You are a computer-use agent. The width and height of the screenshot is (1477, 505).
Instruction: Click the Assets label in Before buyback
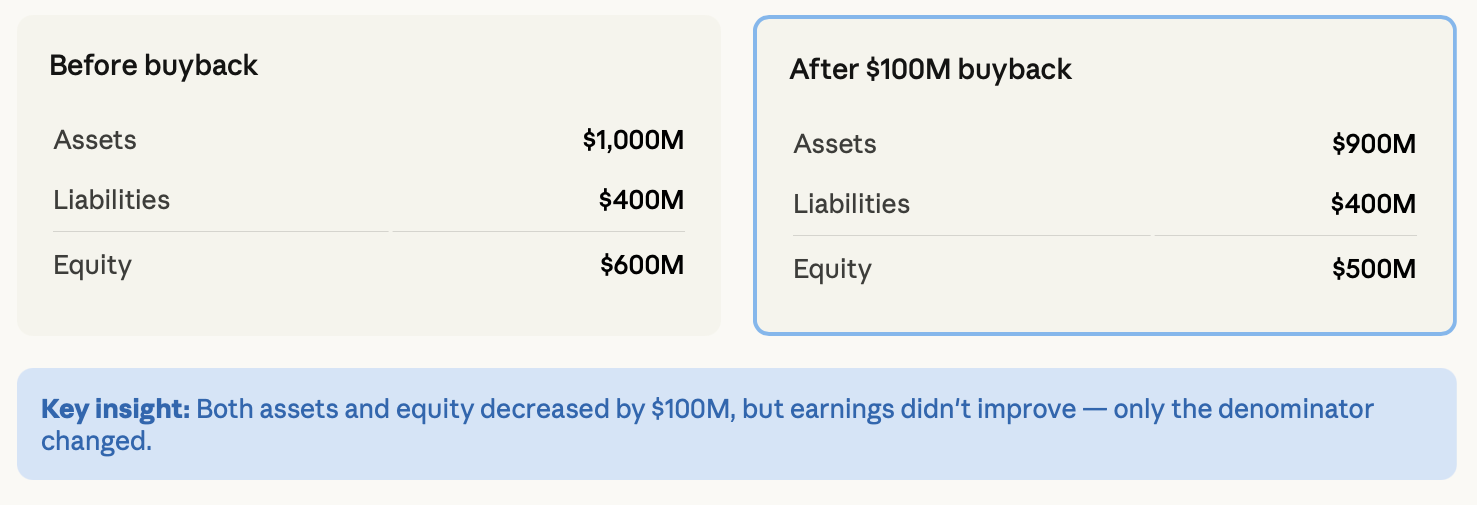(95, 140)
